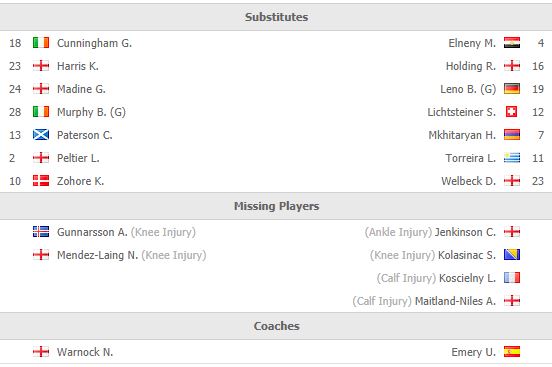Click the Egyptian flag next to Elneny M.

(512, 43)
